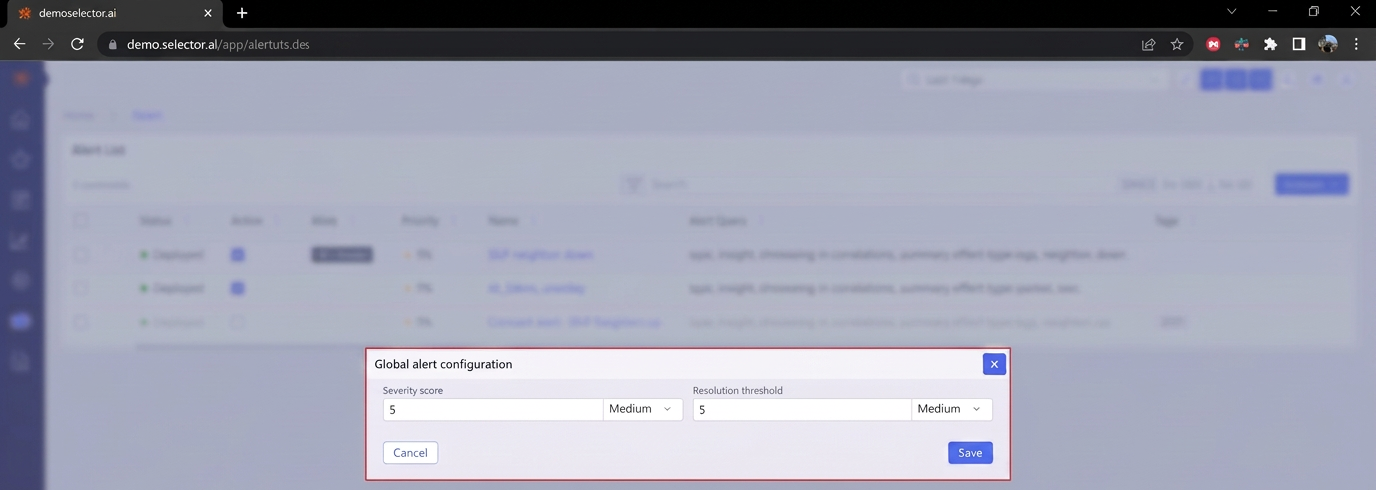Screen dimensions: 1376x490
Task: Open the Chrome three-dot menu
Action: click(x=1356, y=44)
